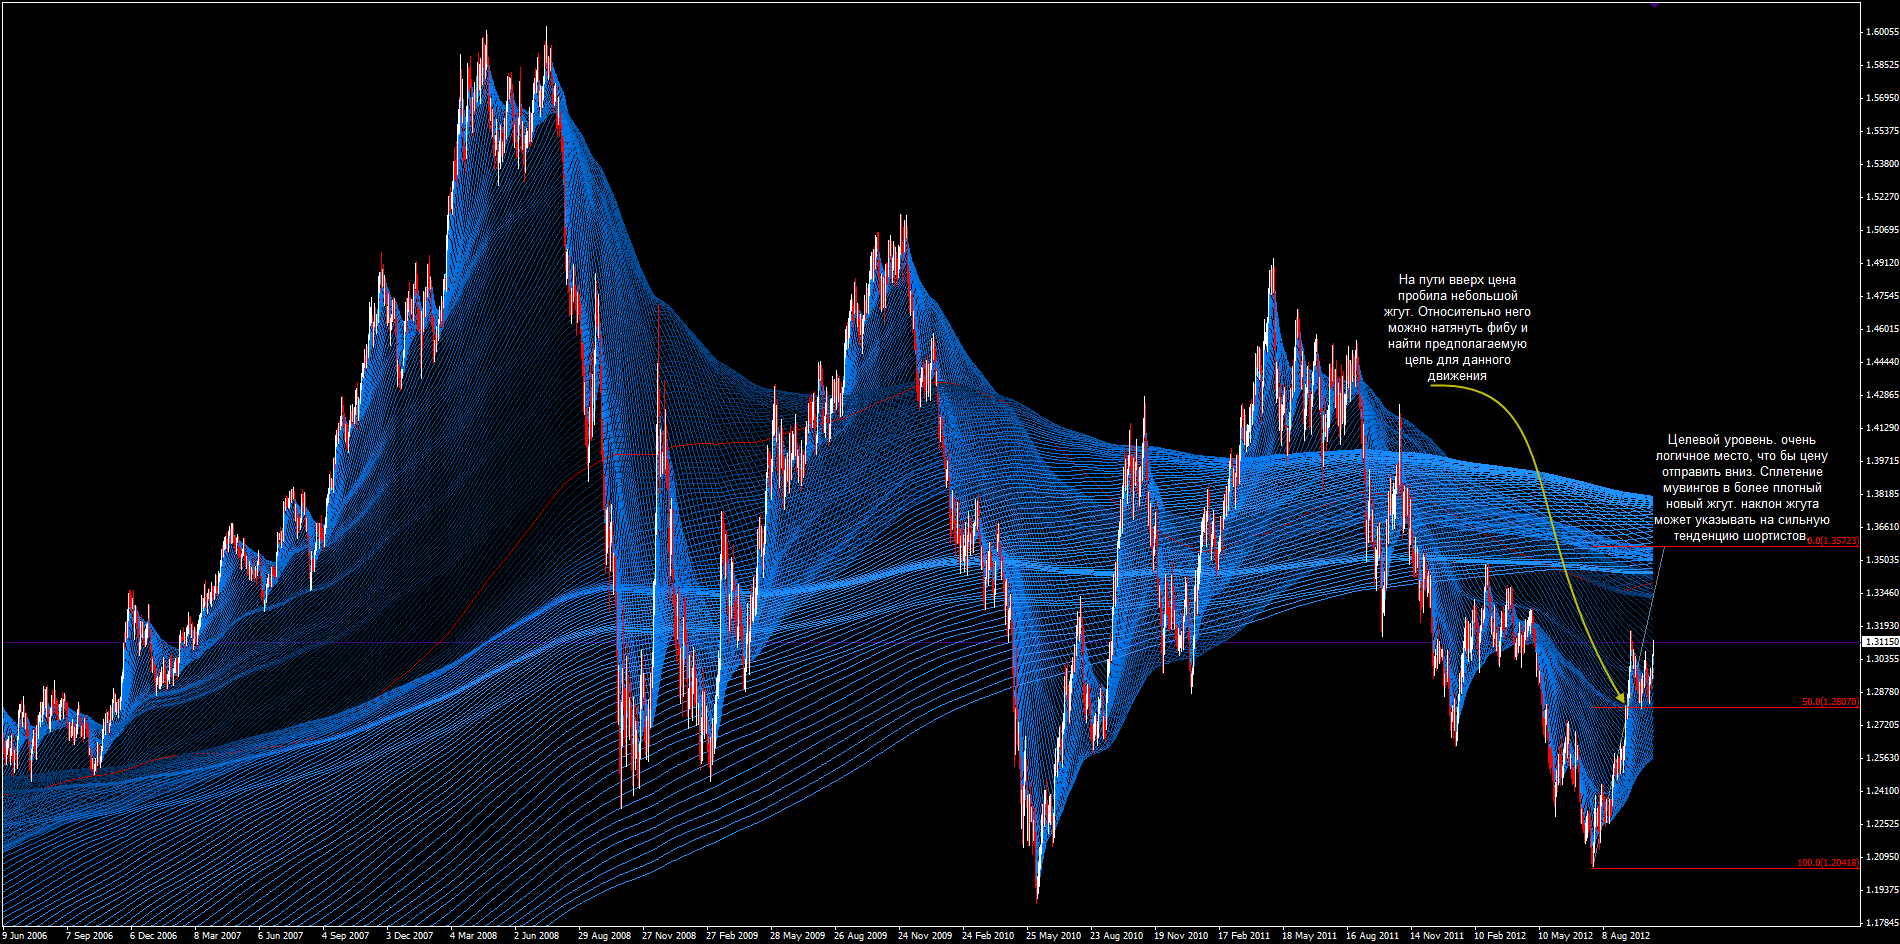Click the 1.31930 price scale label

1882,626
